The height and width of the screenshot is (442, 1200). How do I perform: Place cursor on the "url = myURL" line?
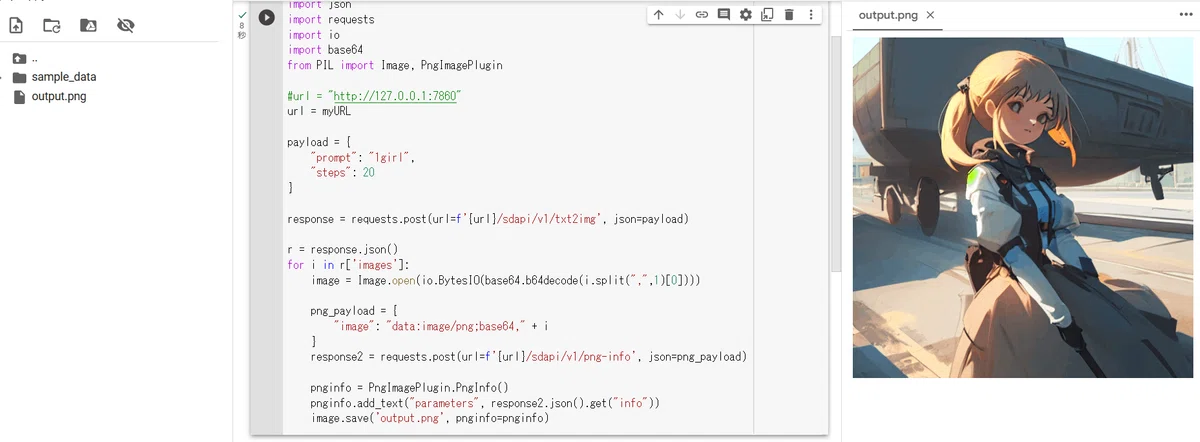click(319, 111)
